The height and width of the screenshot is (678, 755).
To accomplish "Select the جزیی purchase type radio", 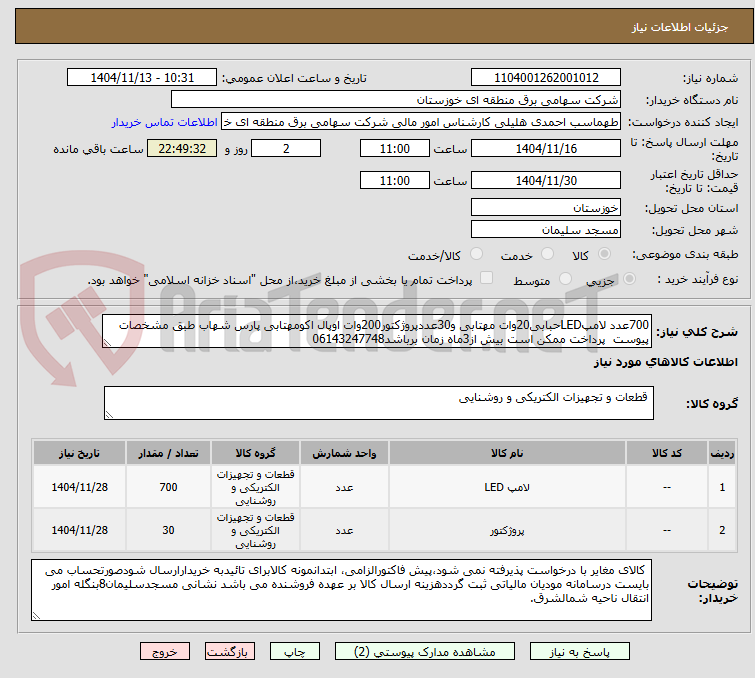I will pos(629,278).
